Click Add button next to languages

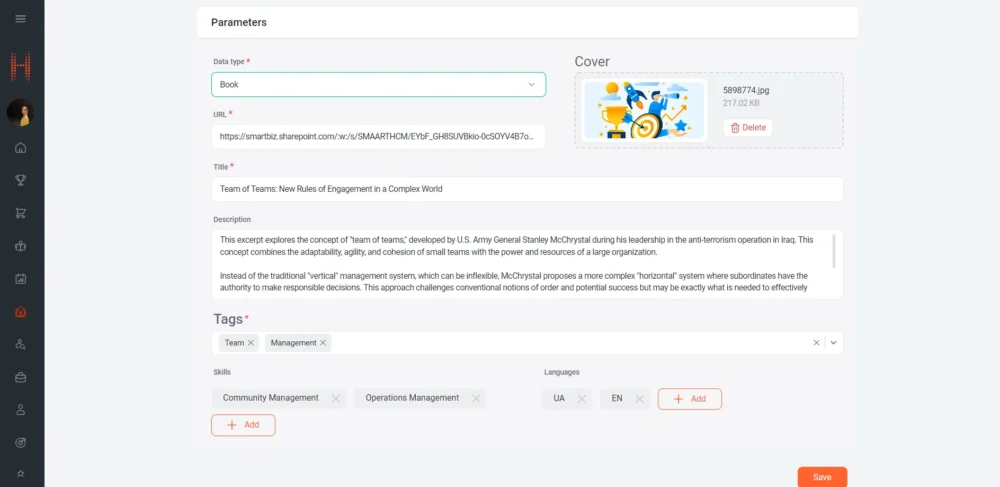click(689, 399)
